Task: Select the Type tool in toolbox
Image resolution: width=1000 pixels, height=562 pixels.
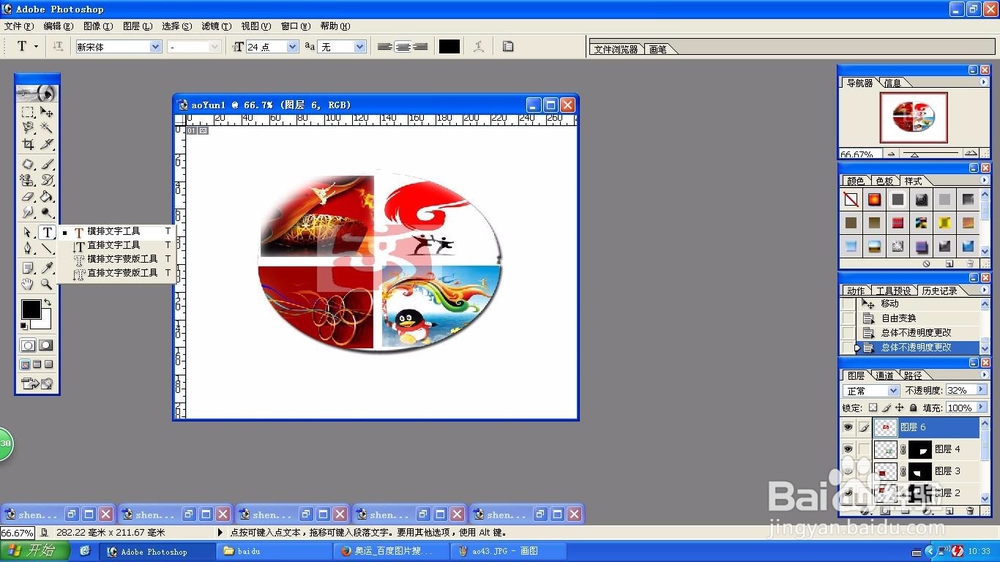Action: [47, 232]
